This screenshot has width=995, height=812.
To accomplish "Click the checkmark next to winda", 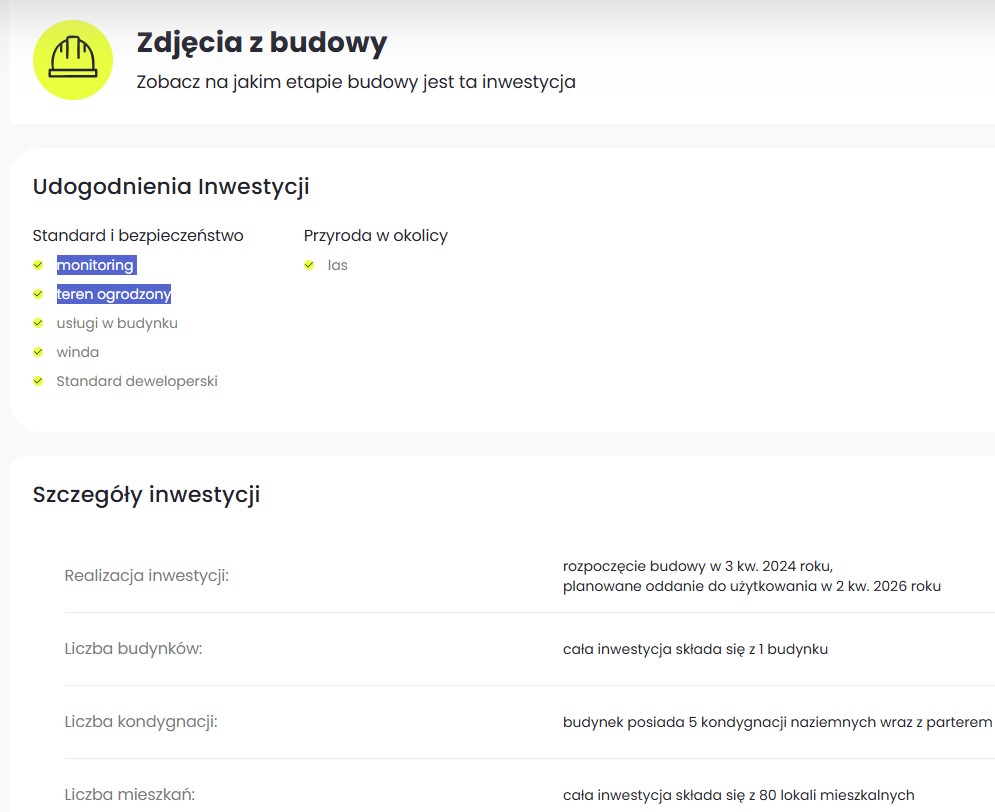I will (x=38, y=352).
